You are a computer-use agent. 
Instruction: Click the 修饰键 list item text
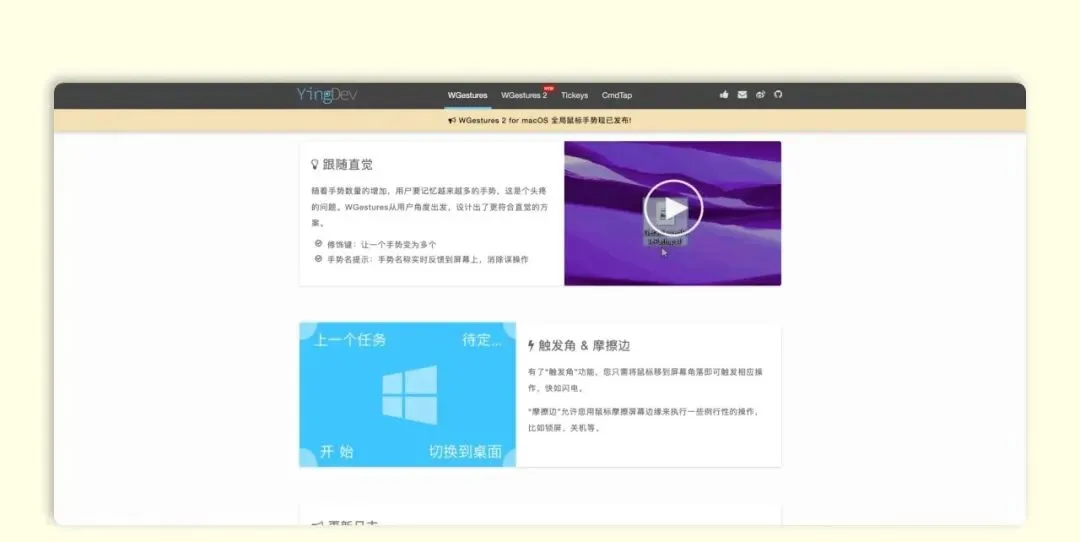point(382,244)
